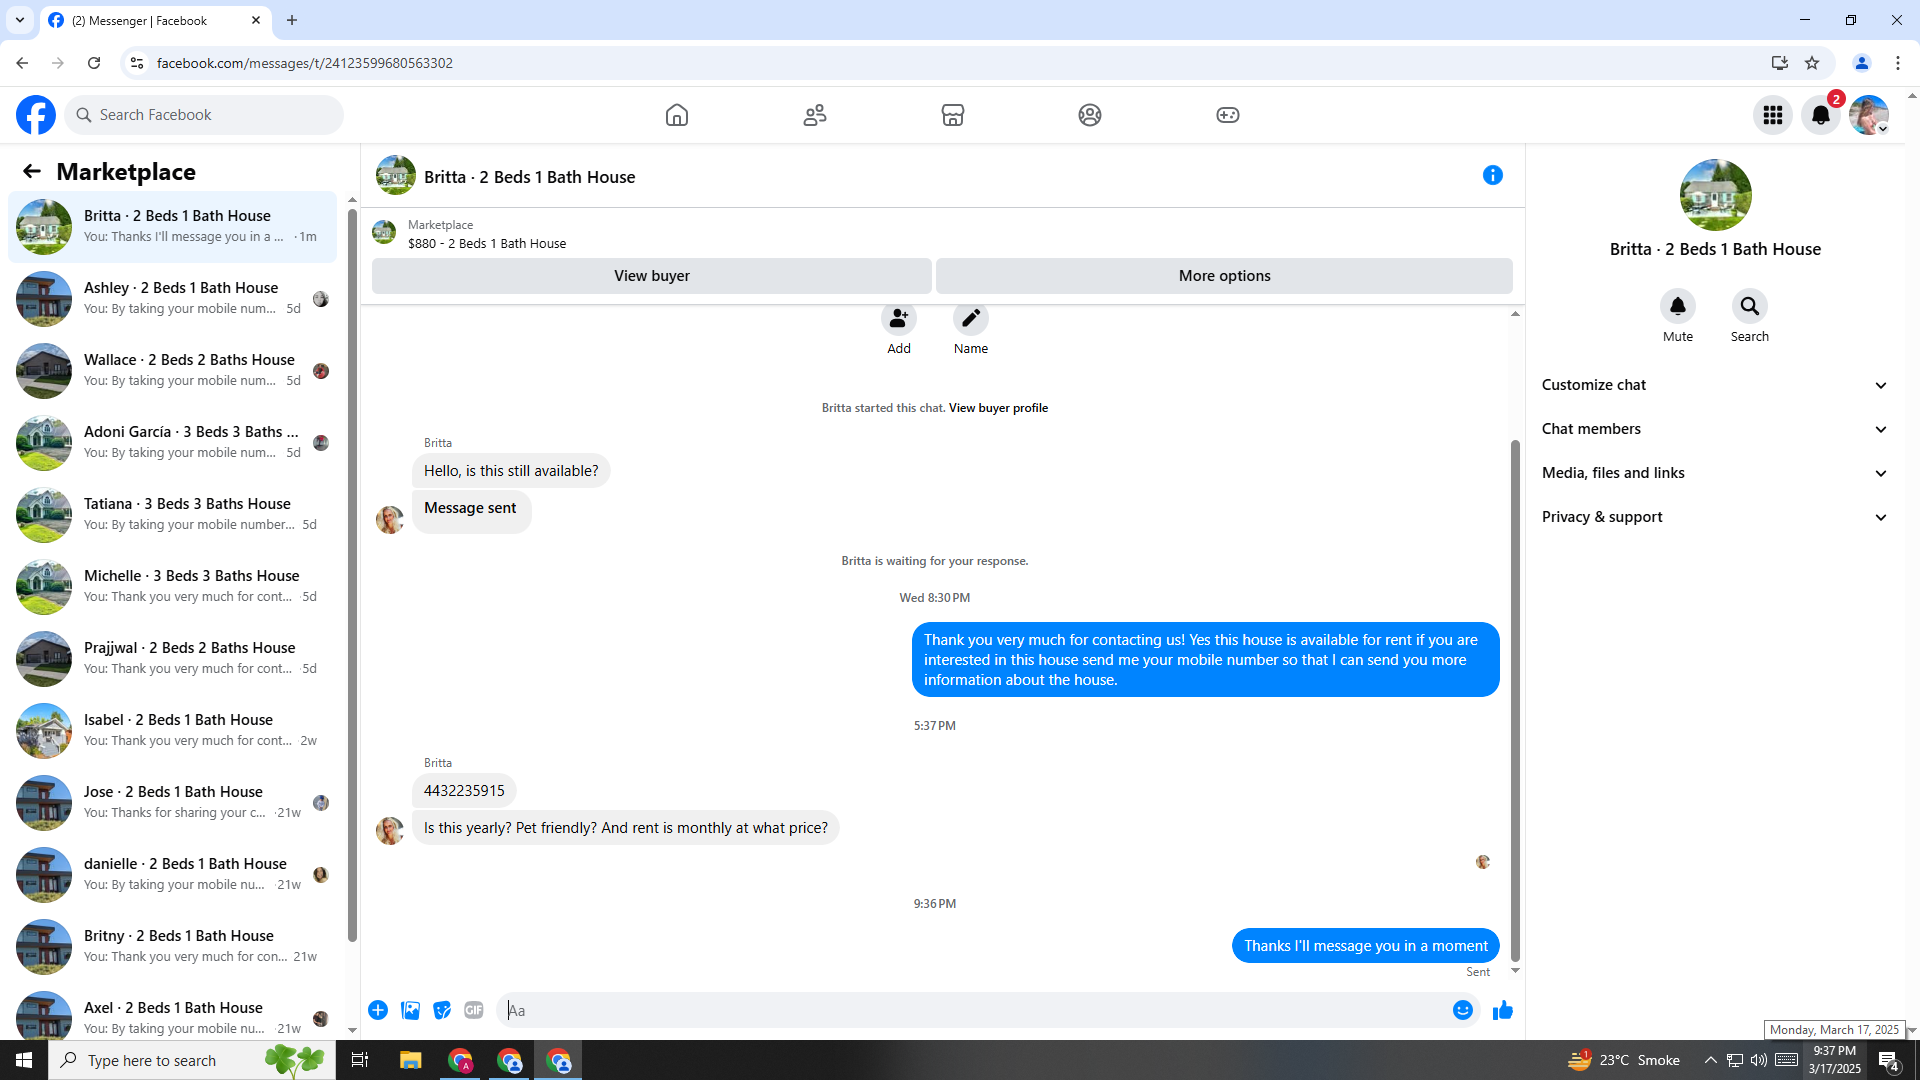Open a new browser tab
Screen dimensions: 1920x1080
292,20
